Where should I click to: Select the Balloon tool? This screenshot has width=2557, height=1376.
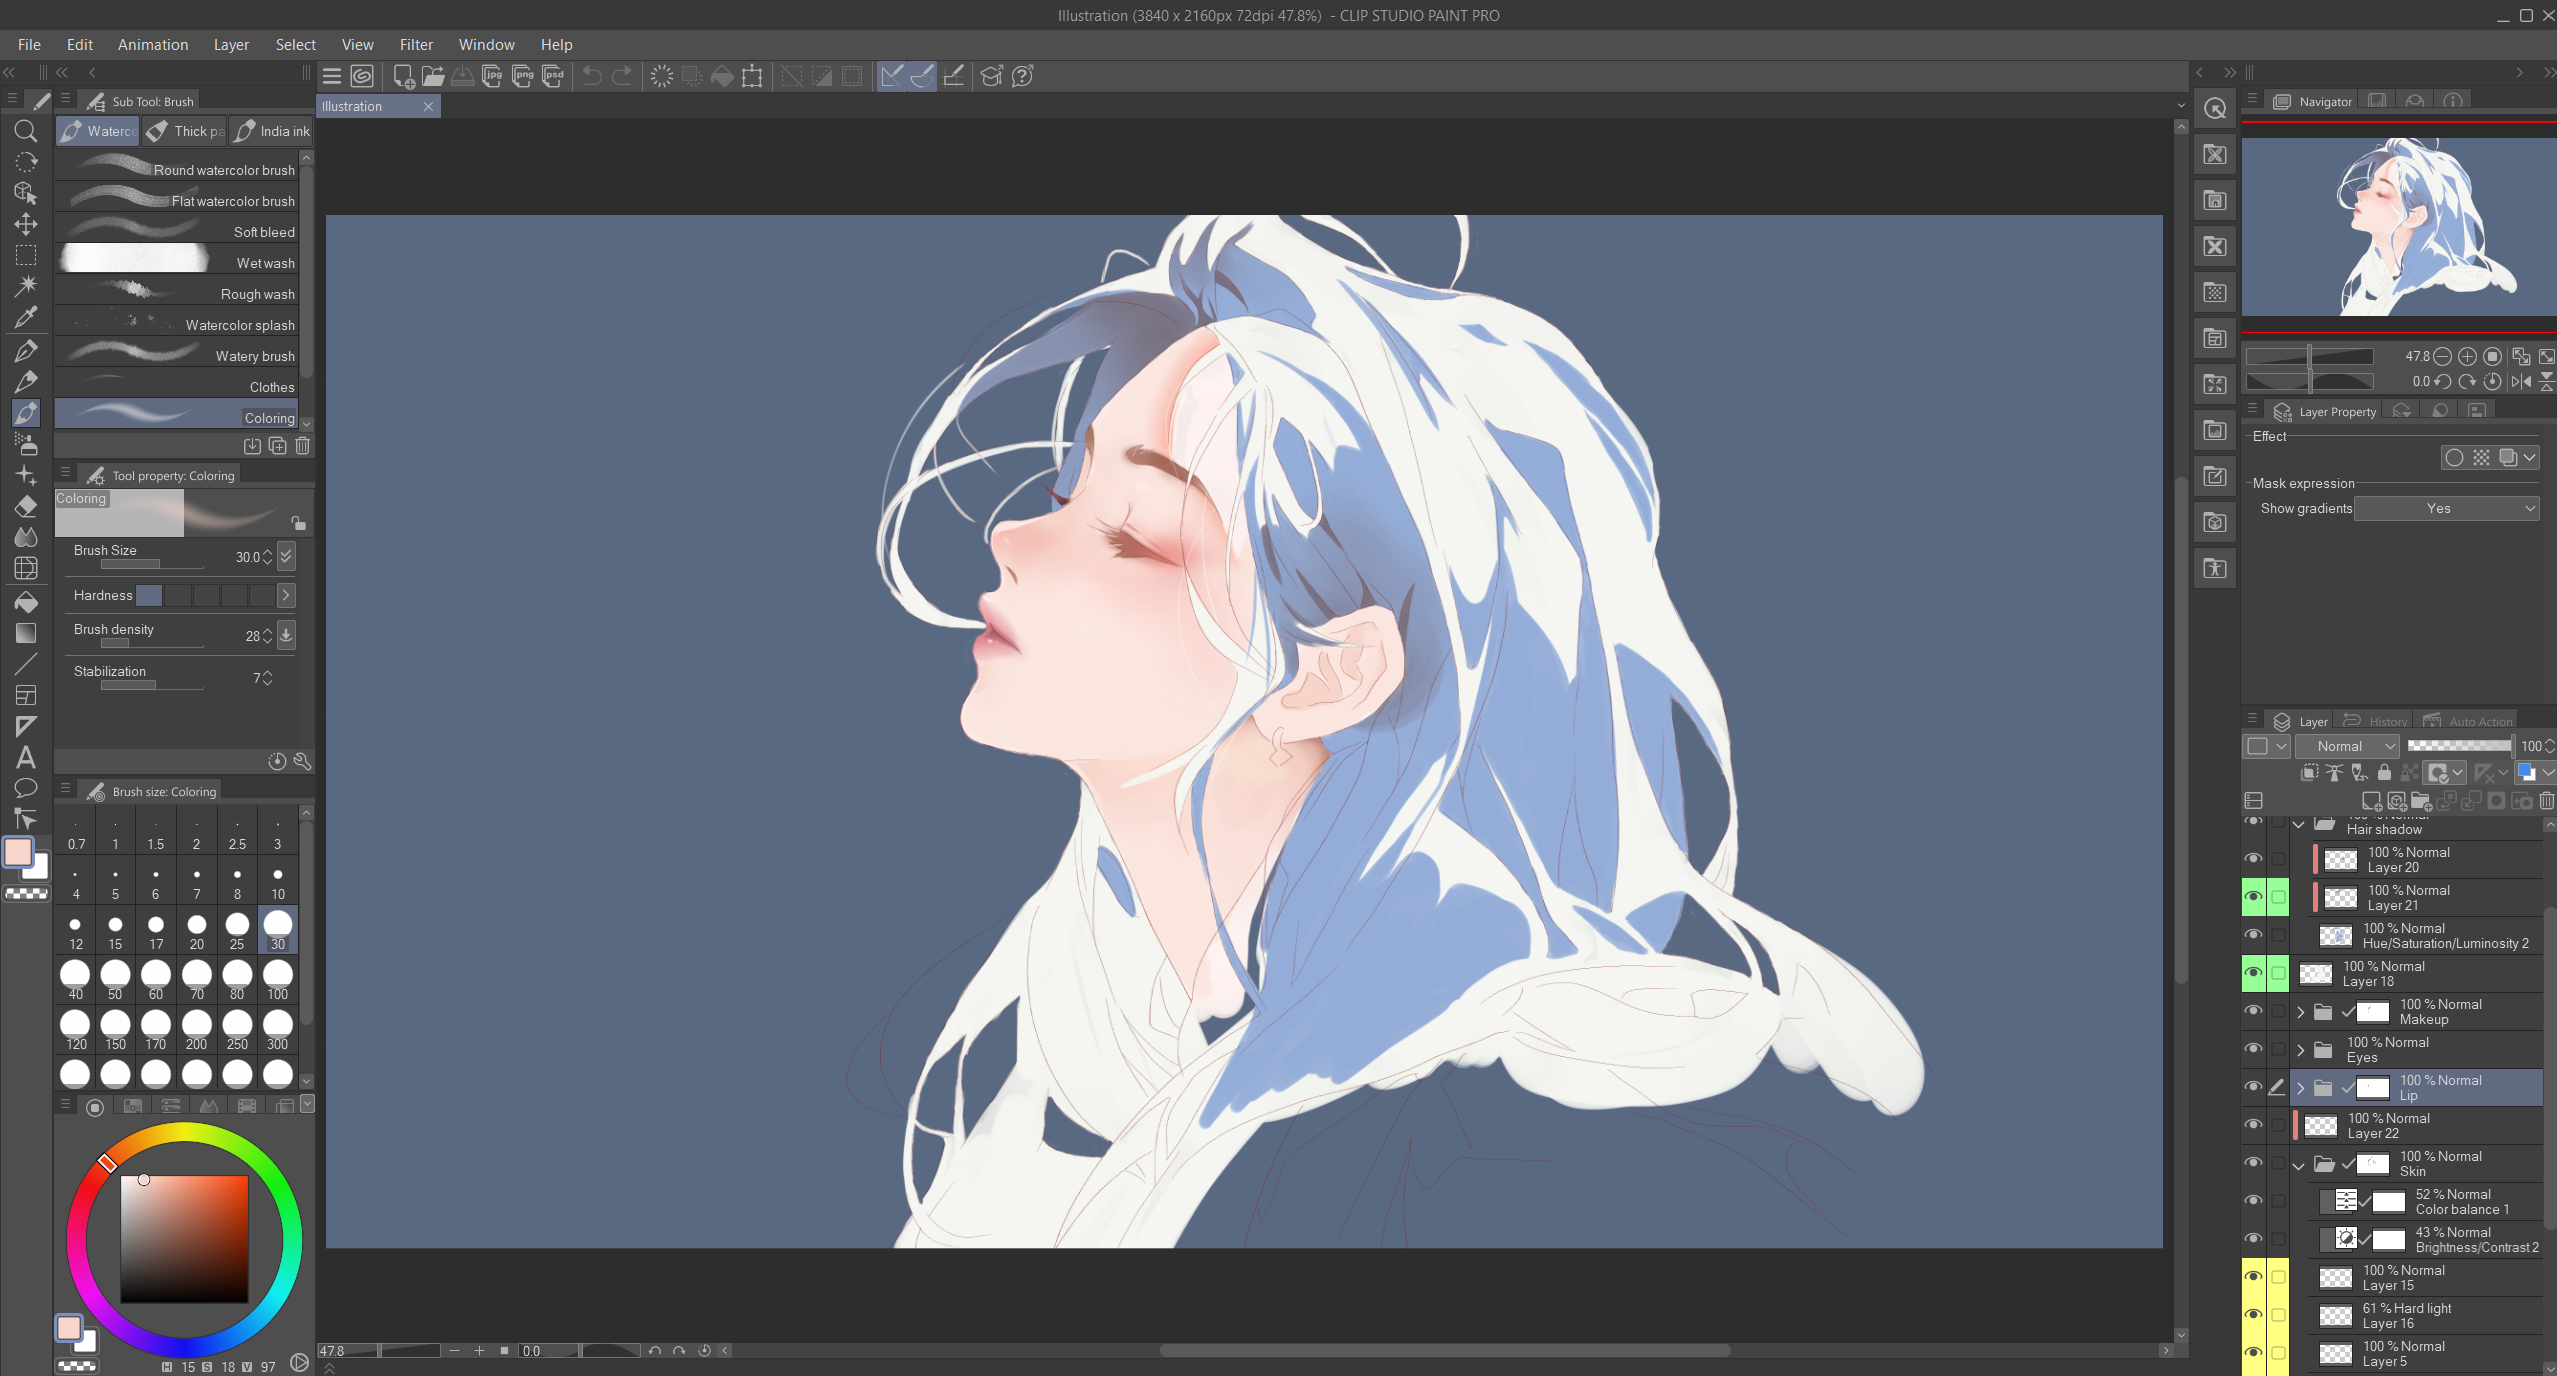click(x=26, y=788)
